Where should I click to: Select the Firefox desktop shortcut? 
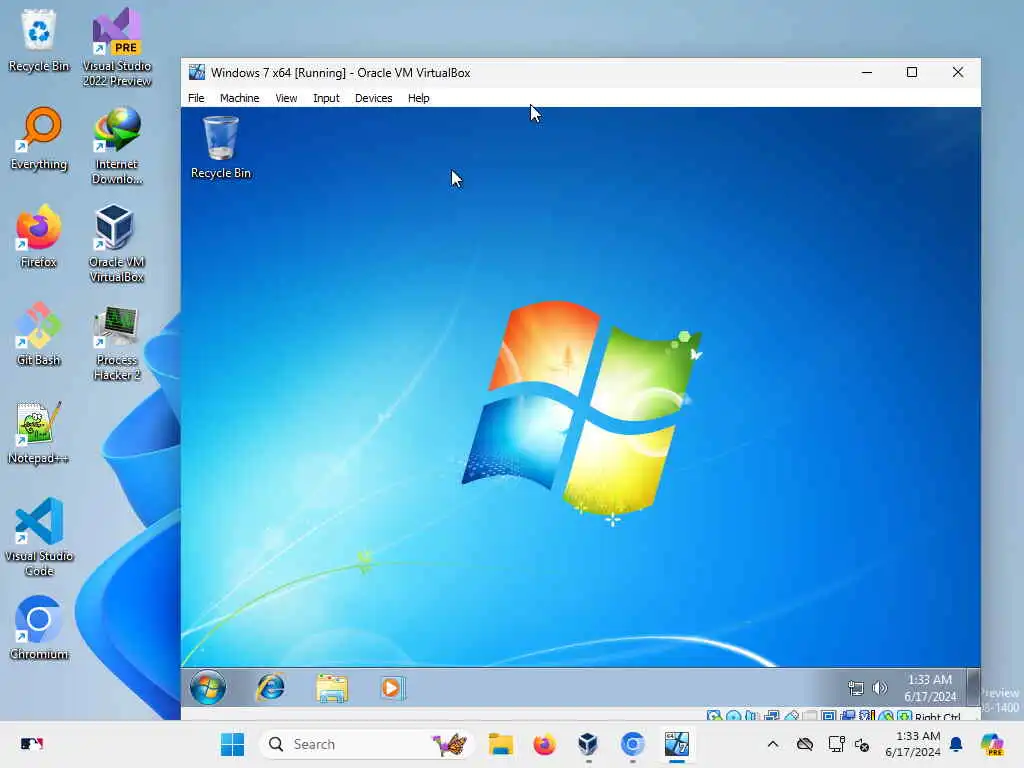click(x=39, y=236)
